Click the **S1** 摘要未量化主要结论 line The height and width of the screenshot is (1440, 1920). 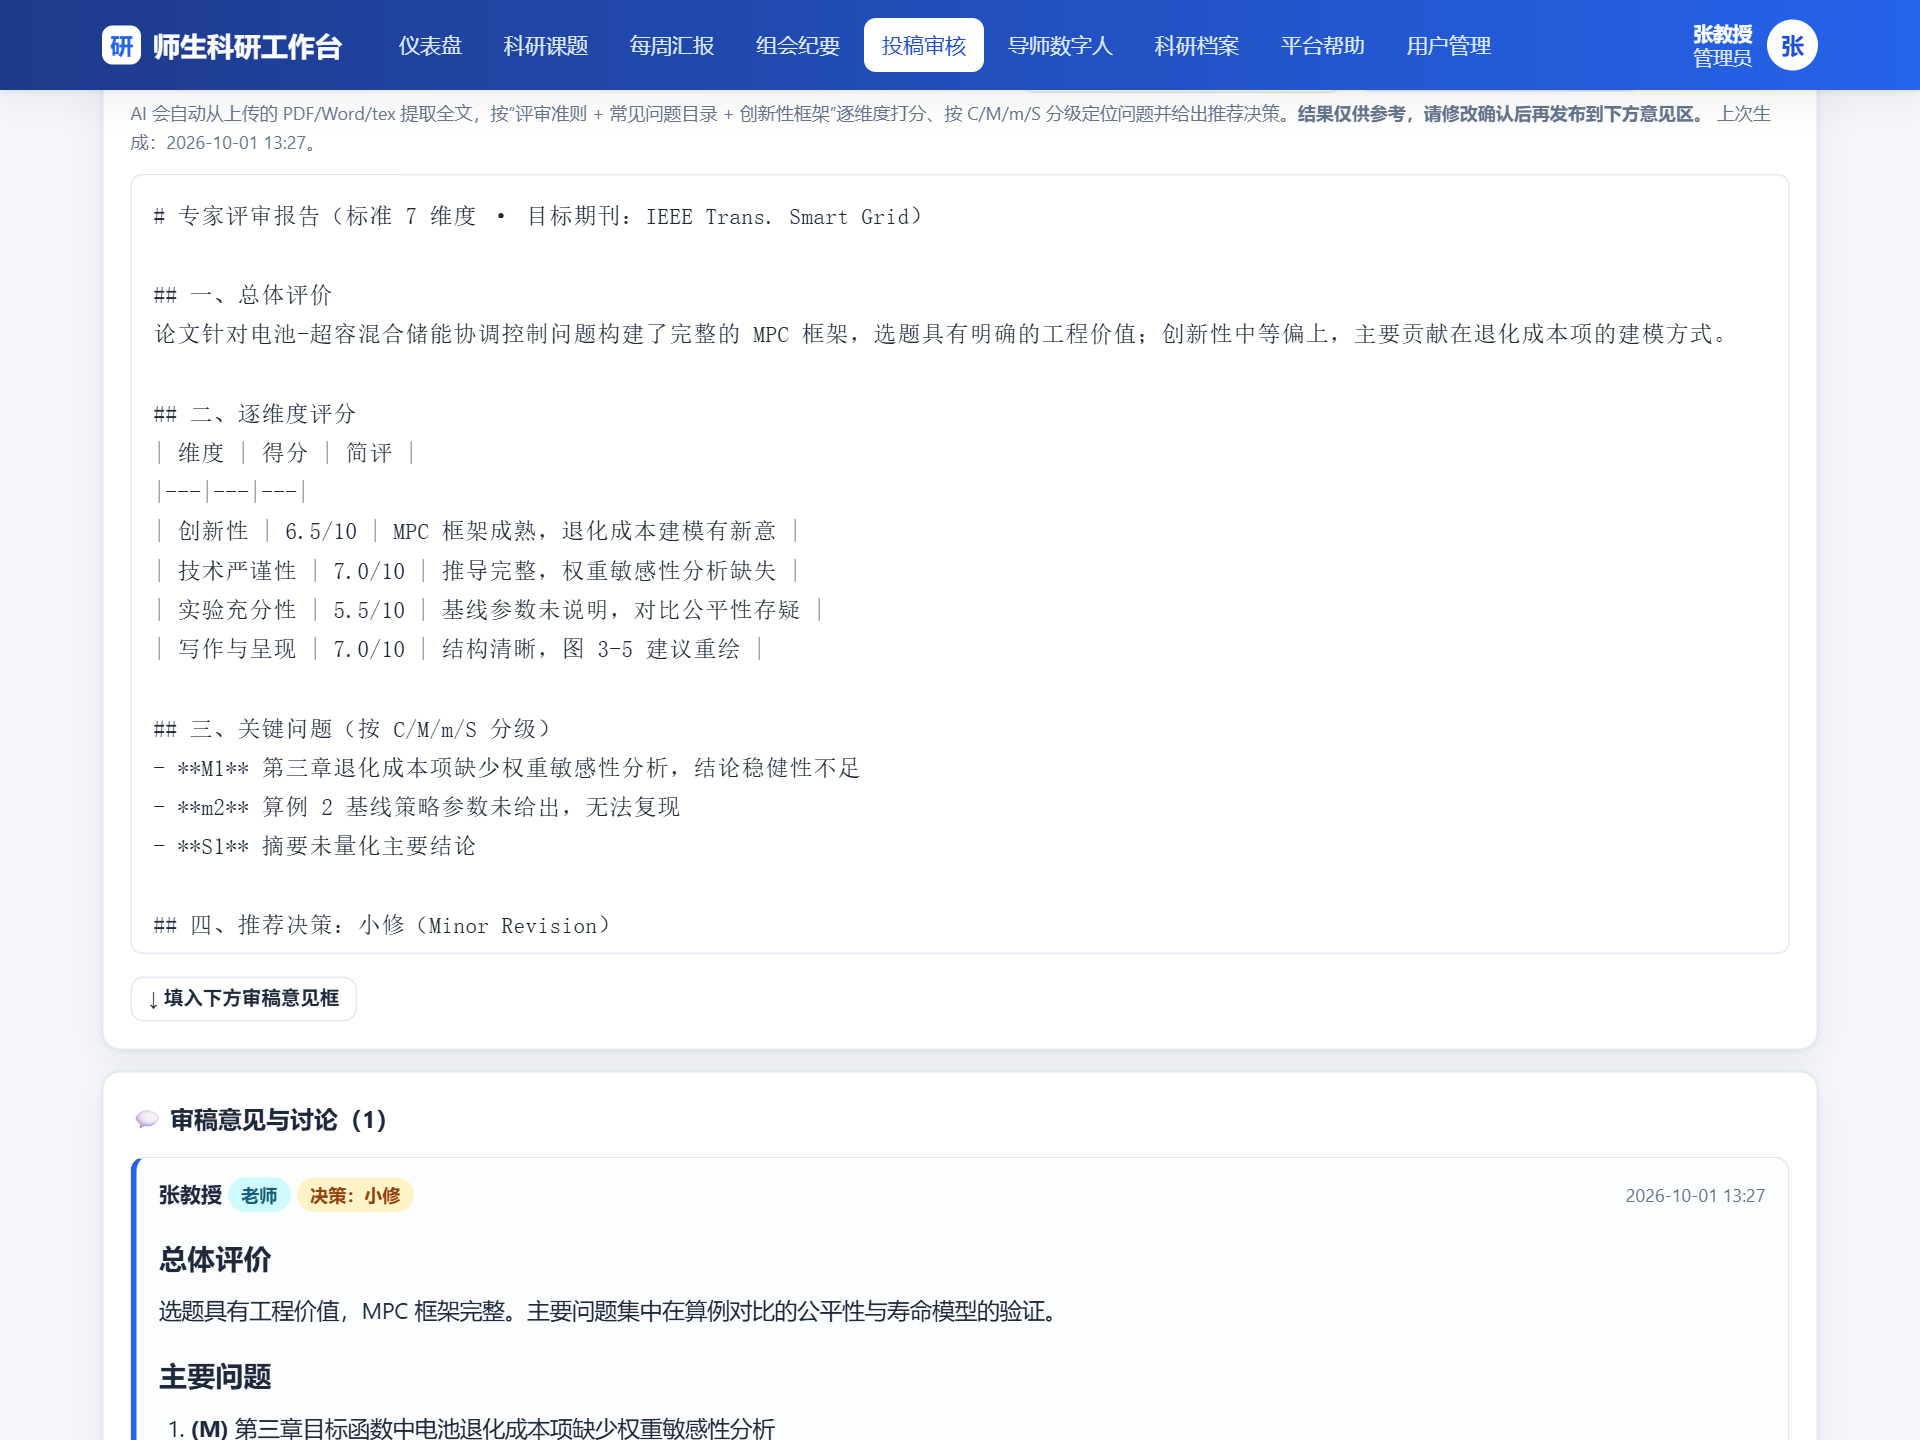[314, 846]
